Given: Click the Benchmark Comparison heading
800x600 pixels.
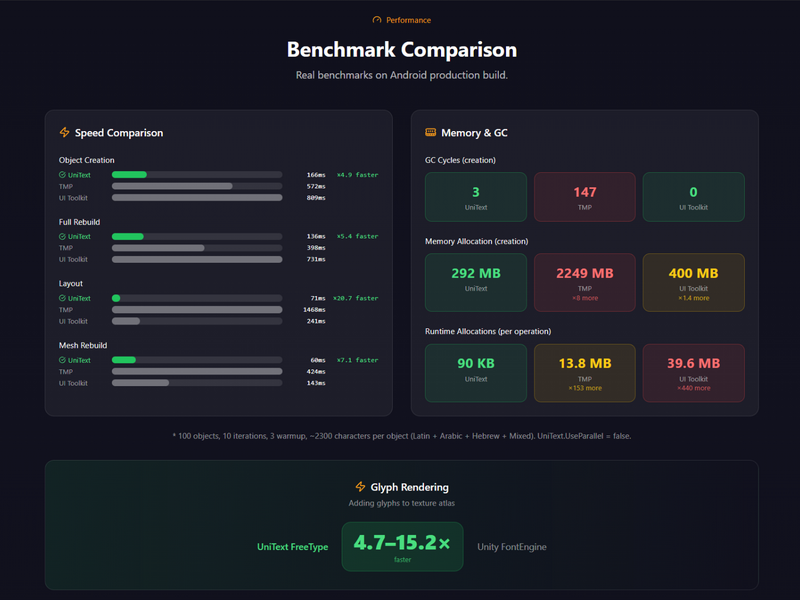Looking at the screenshot, I should [402, 49].
